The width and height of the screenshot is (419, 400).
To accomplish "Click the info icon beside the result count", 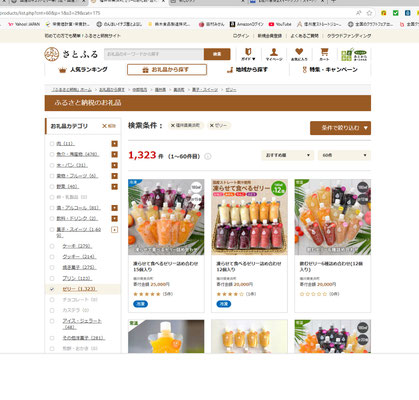I will coord(208,156).
